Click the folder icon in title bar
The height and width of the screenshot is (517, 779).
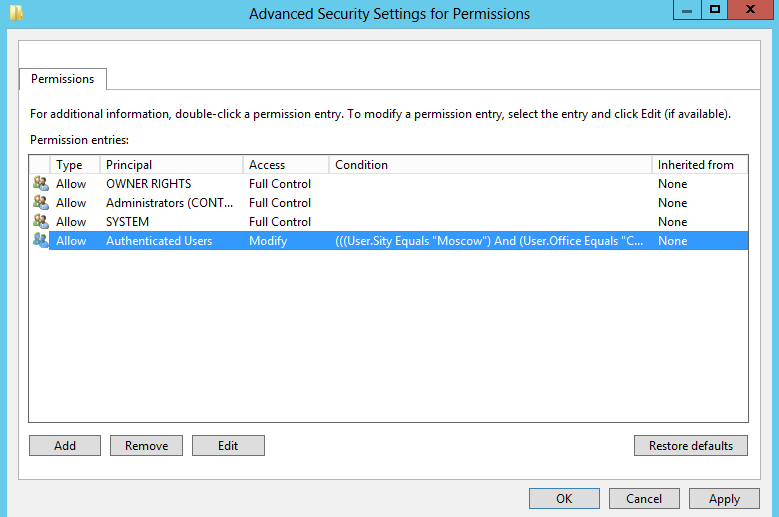[16, 12]
